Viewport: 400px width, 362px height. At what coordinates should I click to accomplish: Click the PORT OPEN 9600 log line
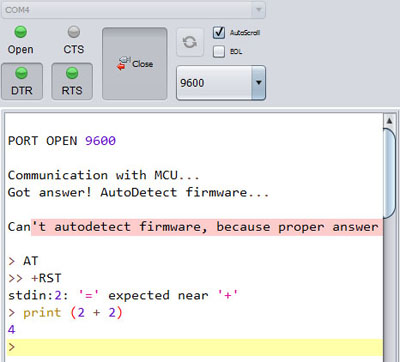[x=62, y=141]
